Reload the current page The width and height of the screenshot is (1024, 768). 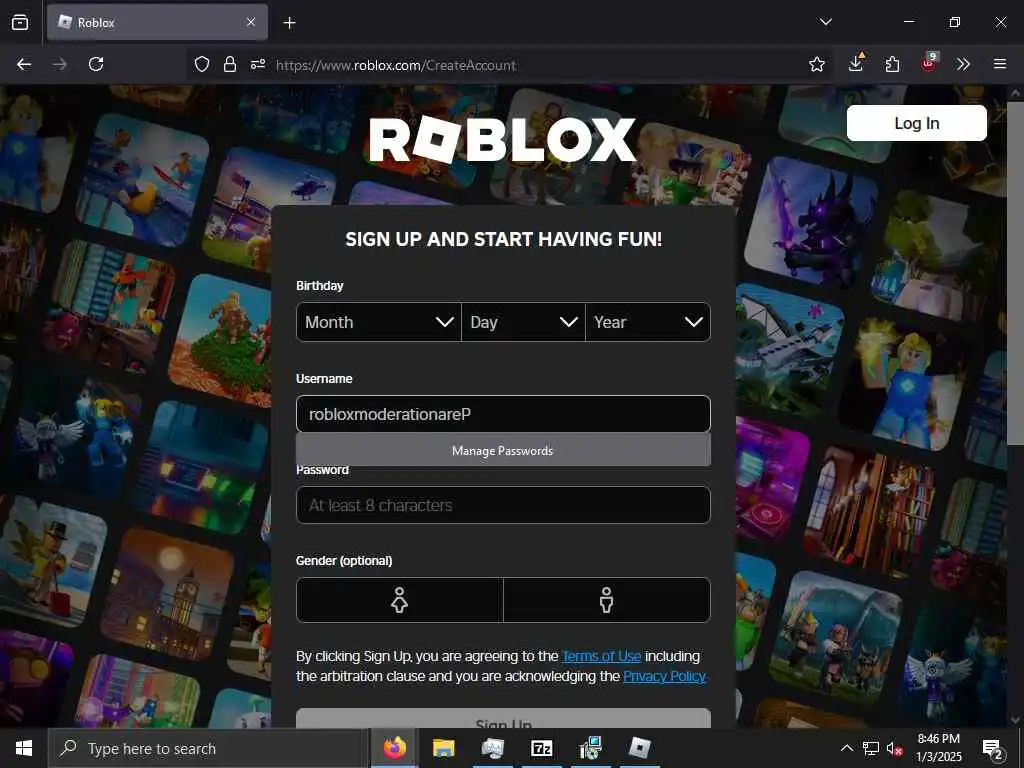(96, 64)
